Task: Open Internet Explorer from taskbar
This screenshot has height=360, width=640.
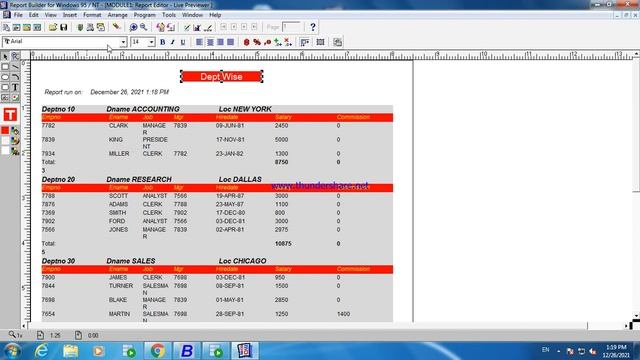Action: click(41, 351)
